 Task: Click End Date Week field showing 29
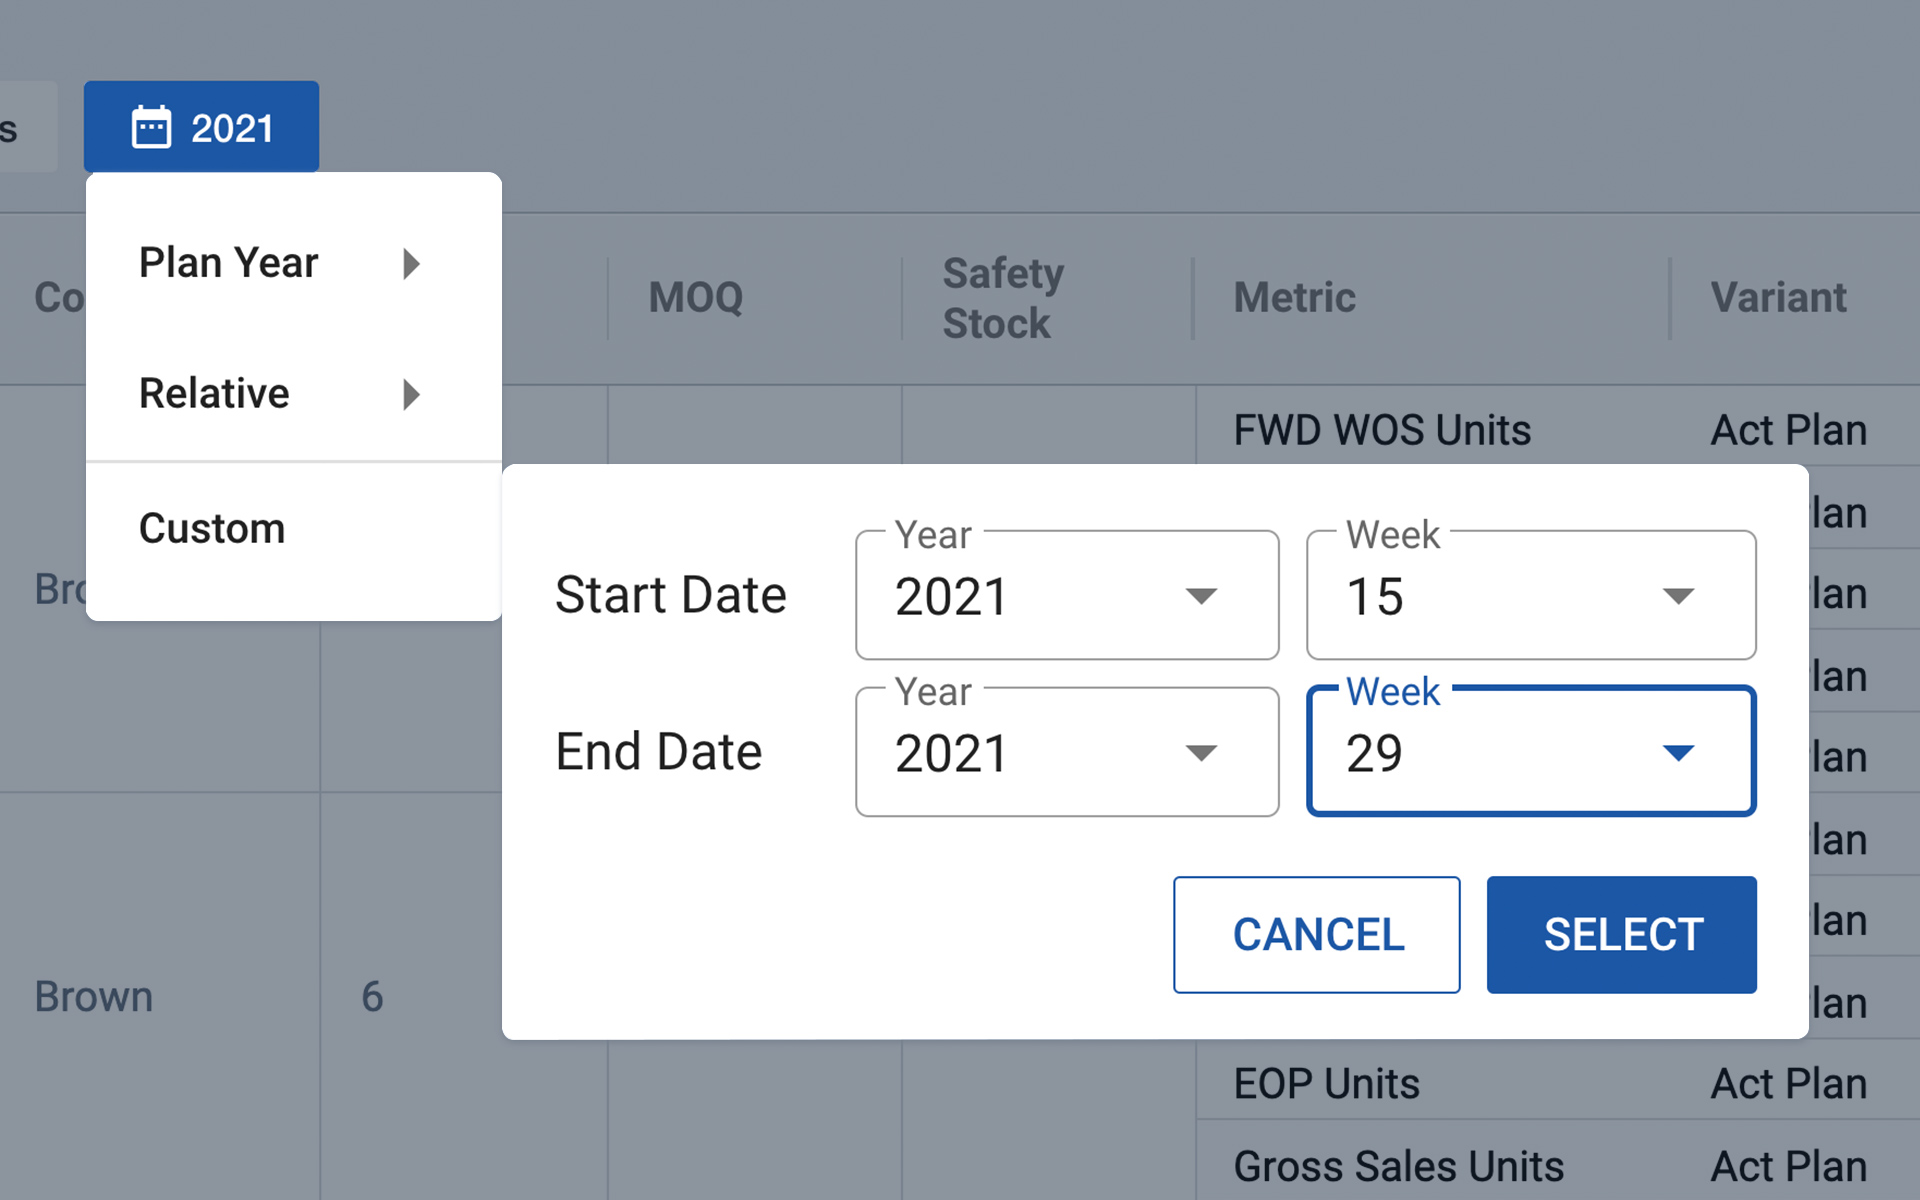1531,751
